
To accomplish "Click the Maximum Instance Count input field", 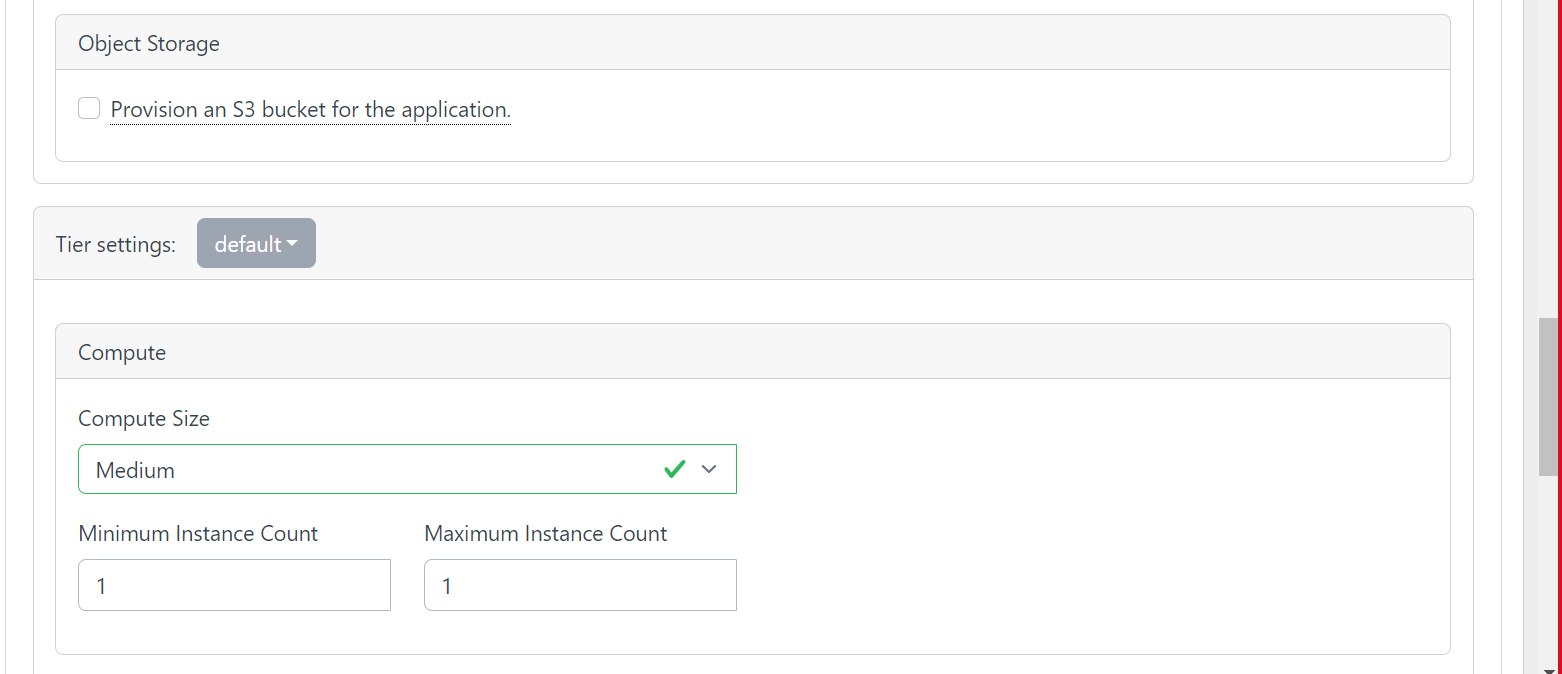I will (580, 585).
